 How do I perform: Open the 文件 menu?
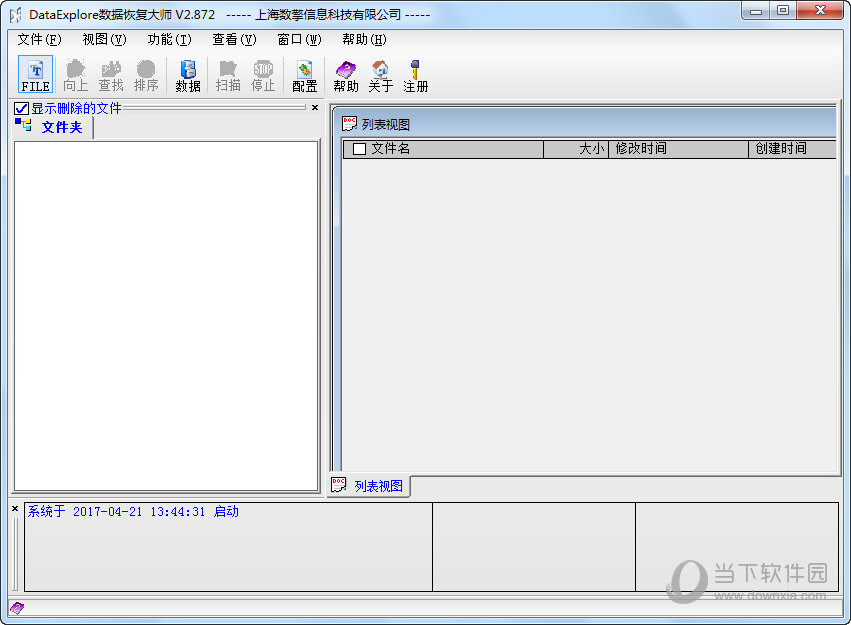33,40
